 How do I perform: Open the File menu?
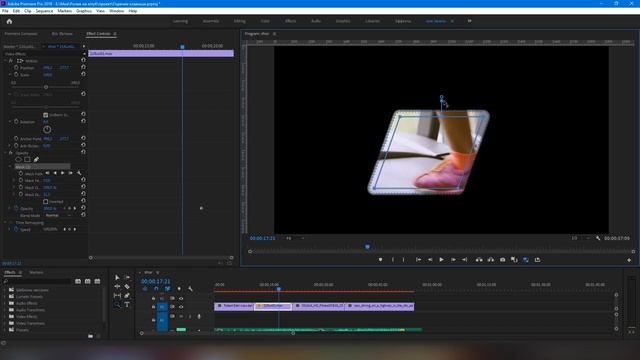pyautogui.click(x=5, y=11)
